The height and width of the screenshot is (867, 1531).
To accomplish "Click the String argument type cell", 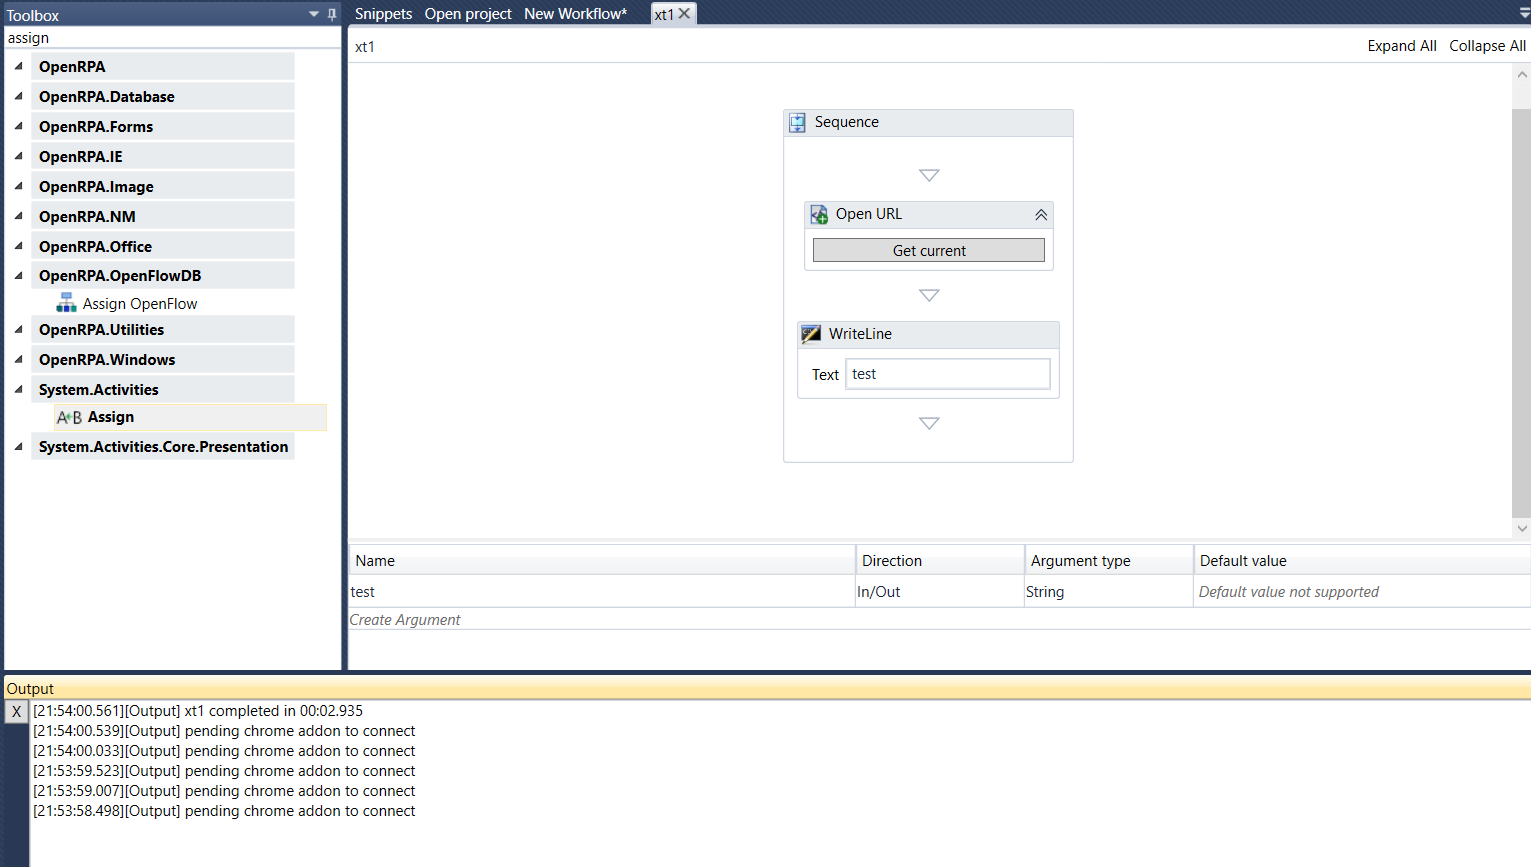I will click(x=1108, y=592).
